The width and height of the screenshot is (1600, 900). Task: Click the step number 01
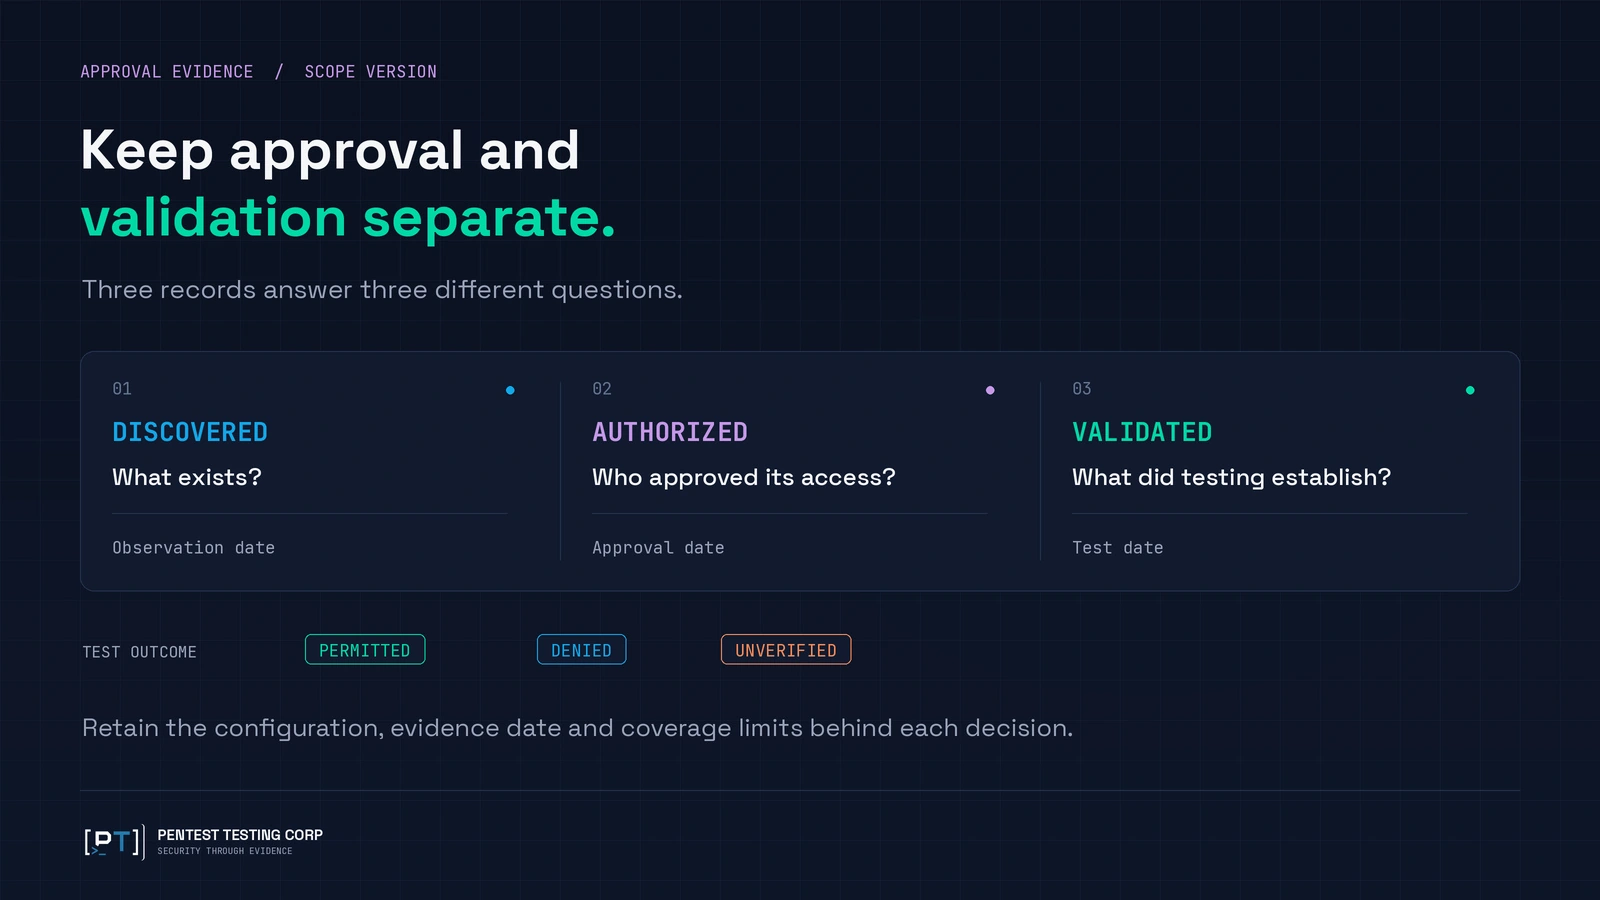[x=122, y=388]
